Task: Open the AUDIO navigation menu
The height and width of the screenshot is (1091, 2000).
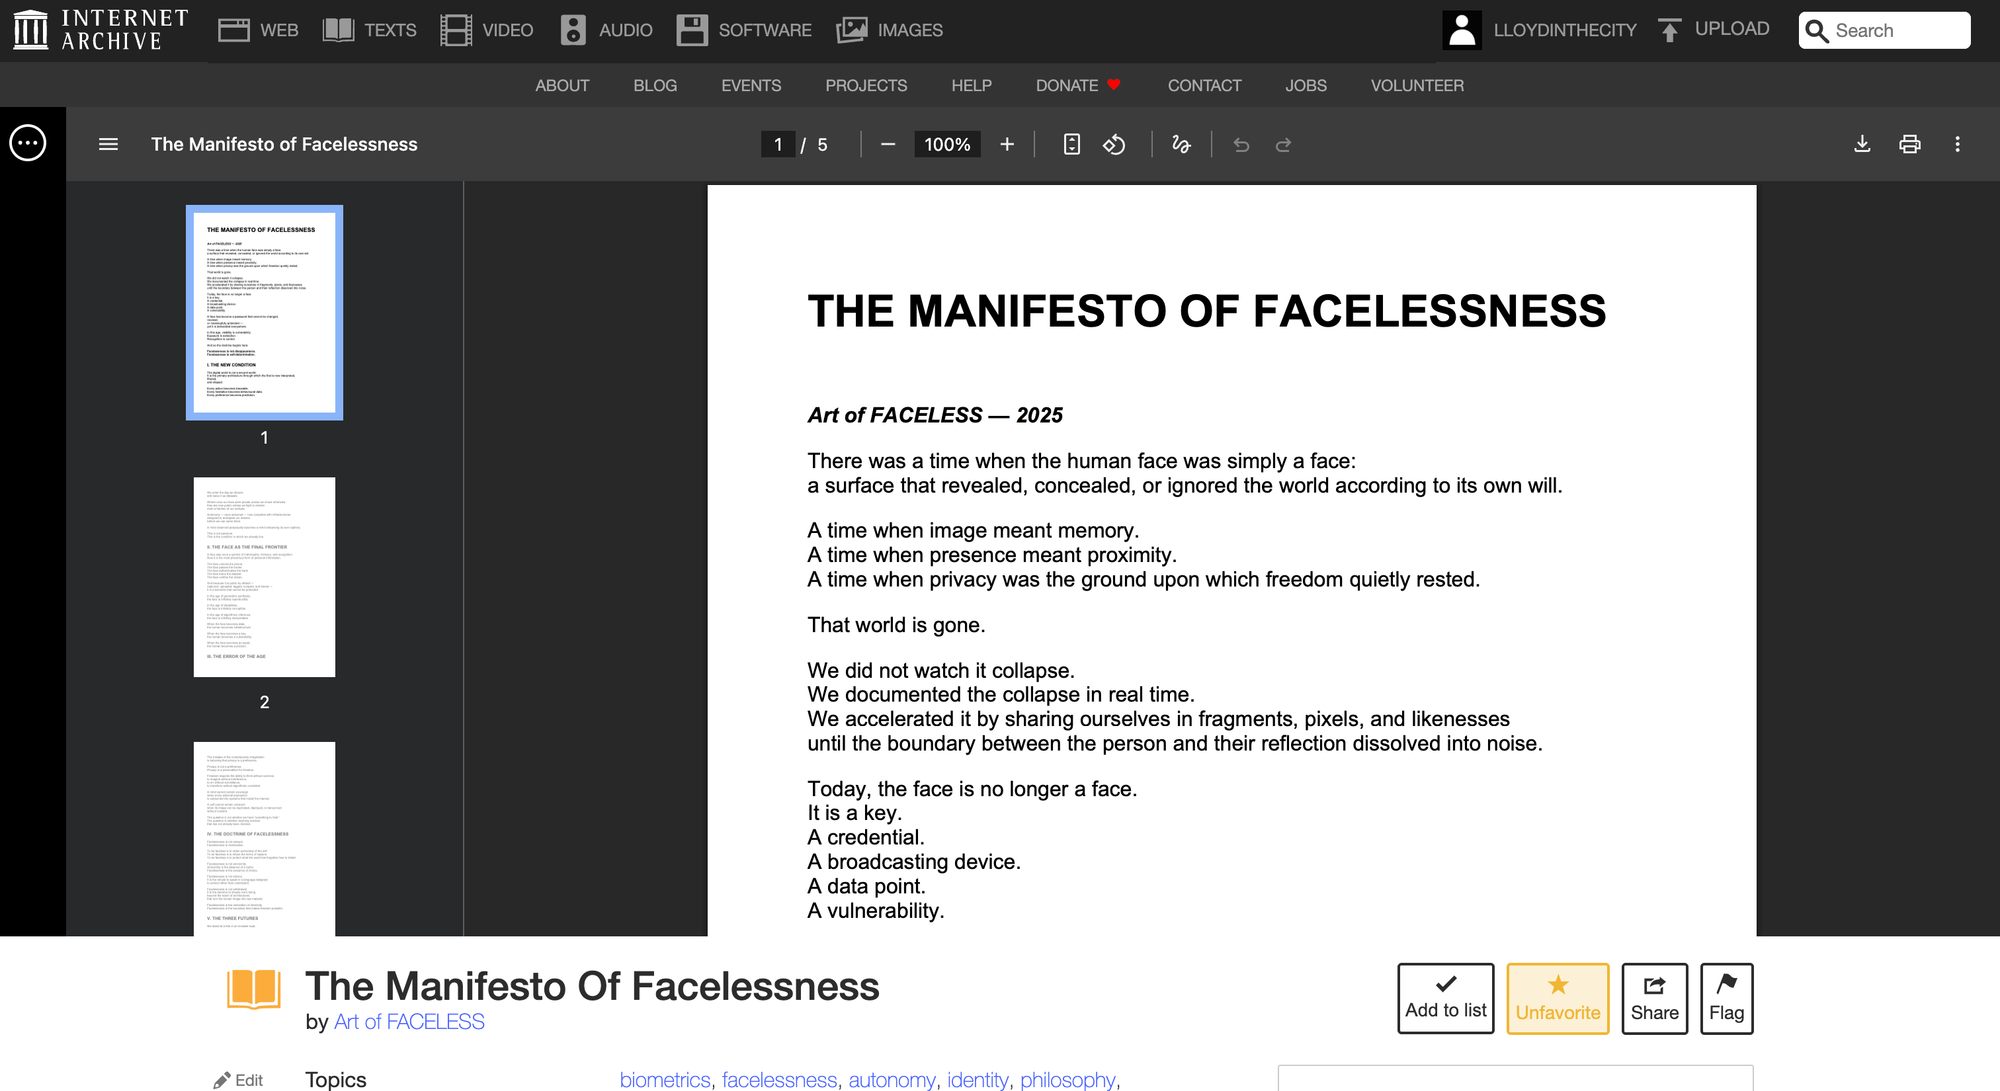Action: 606,30
